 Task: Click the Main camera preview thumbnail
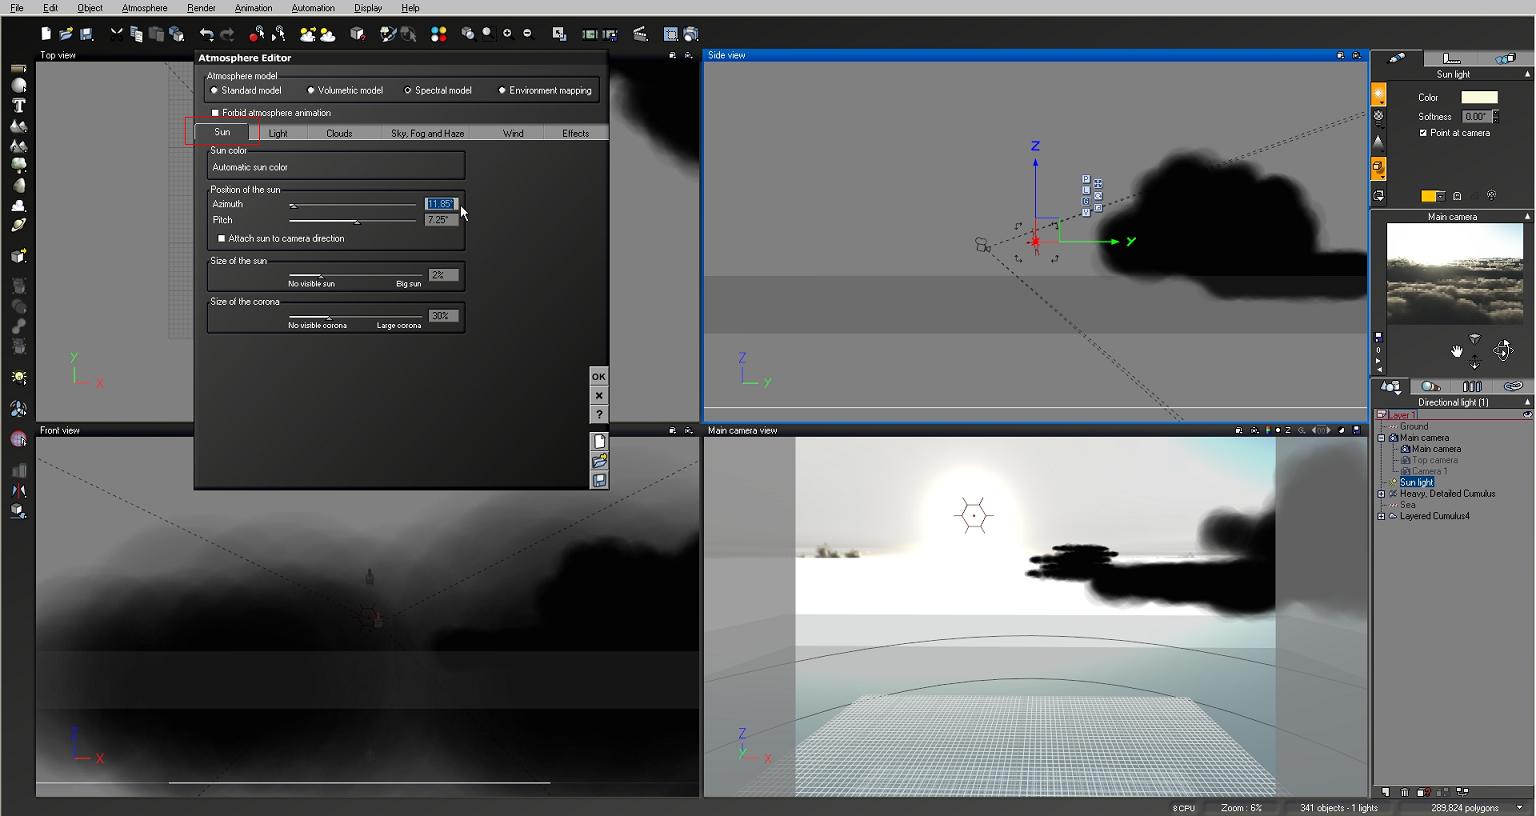click(x=1454, y=273)
